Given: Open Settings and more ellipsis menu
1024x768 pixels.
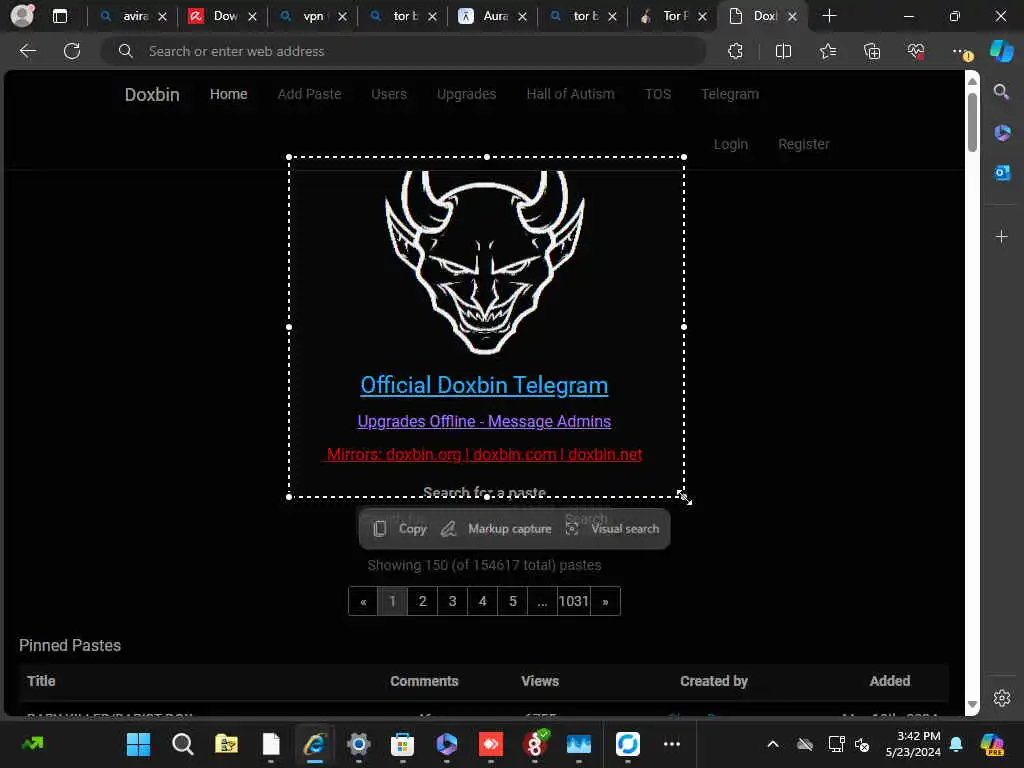Looking at the screenshot, I should click(961, 51).
